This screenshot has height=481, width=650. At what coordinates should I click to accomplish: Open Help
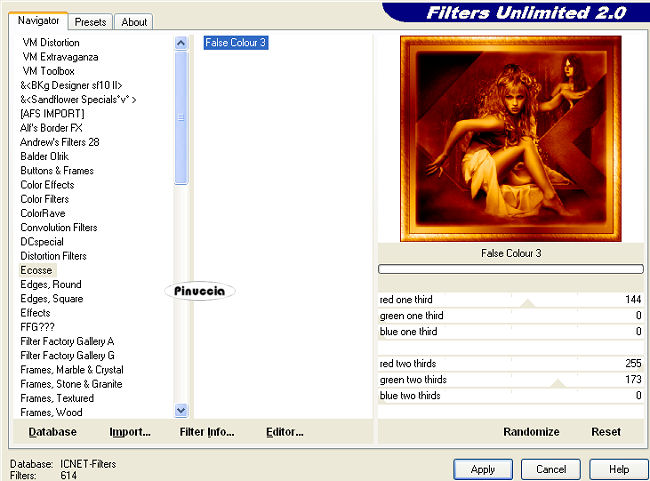pyautogui.click(x=618, y=469)
